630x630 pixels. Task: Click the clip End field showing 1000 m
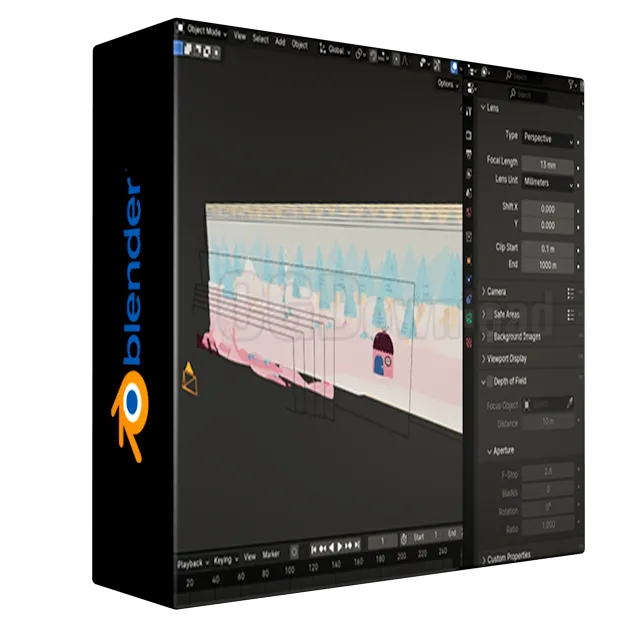coord(547,265)
